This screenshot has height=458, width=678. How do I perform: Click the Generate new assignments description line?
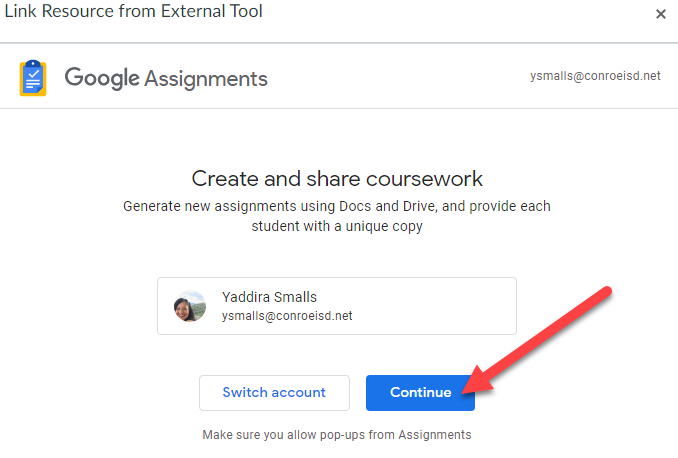pos(337,206)
